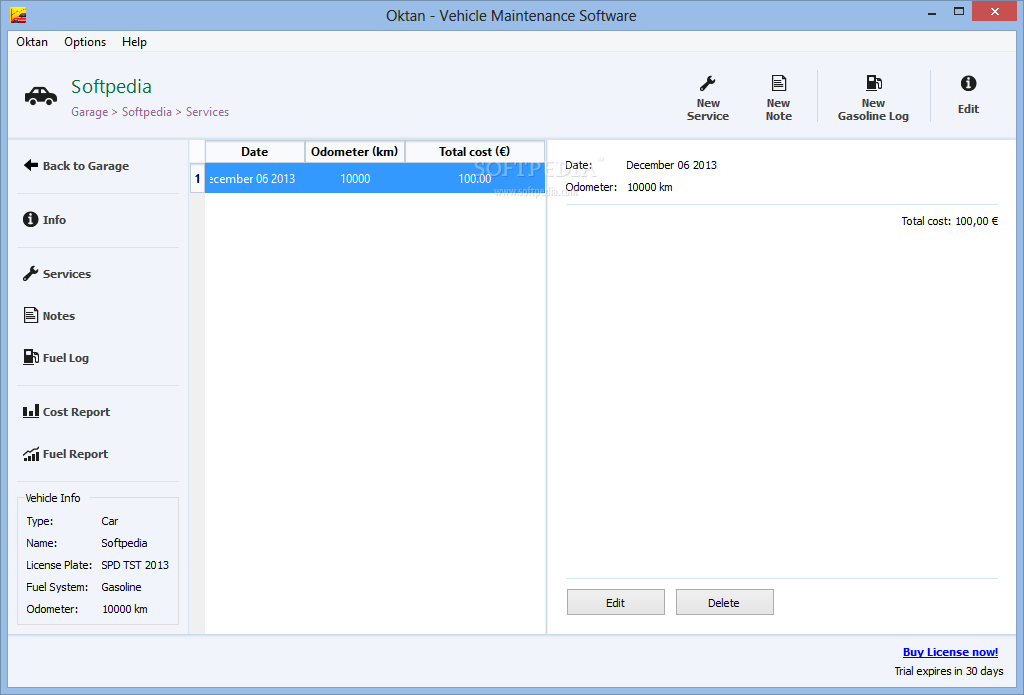Click the details Odometer value 10000 km

click(x=650, y=187)
